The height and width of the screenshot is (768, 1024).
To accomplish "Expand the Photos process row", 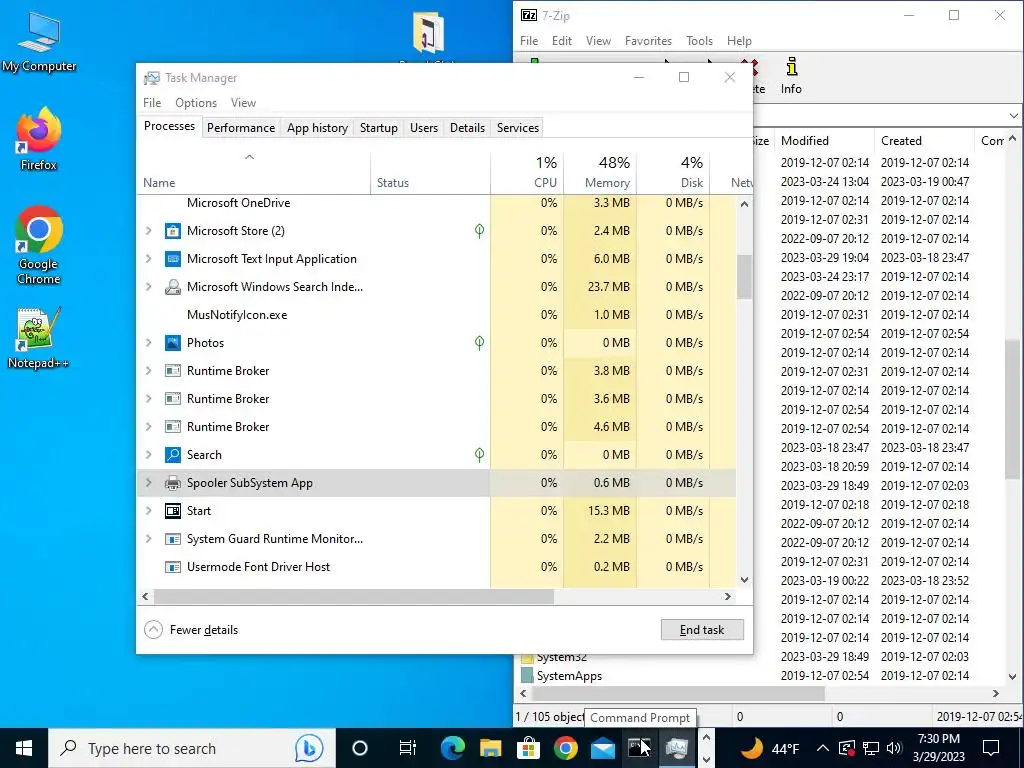I will click(x=149, y=343).
